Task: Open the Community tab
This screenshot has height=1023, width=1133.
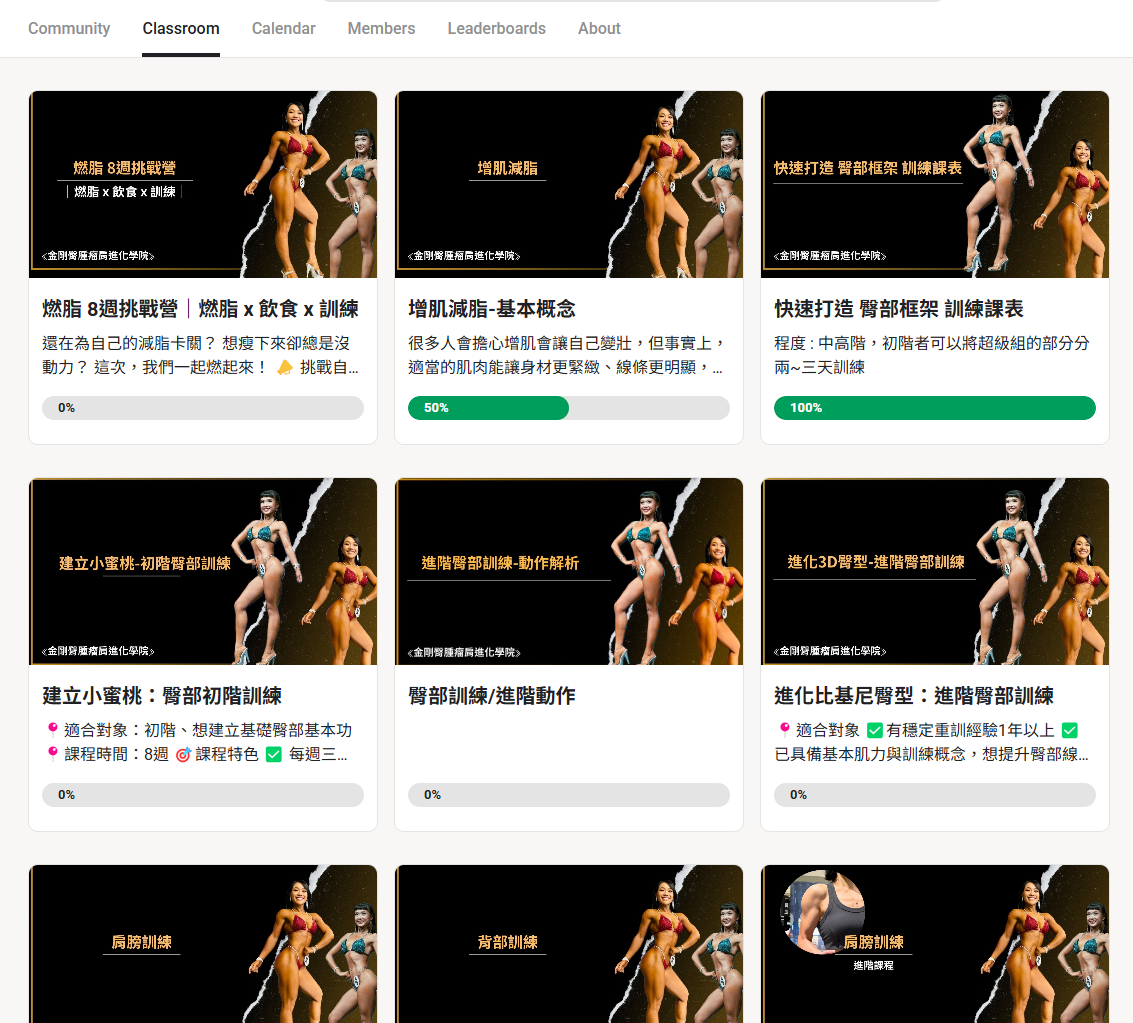Action: [69, 28]
